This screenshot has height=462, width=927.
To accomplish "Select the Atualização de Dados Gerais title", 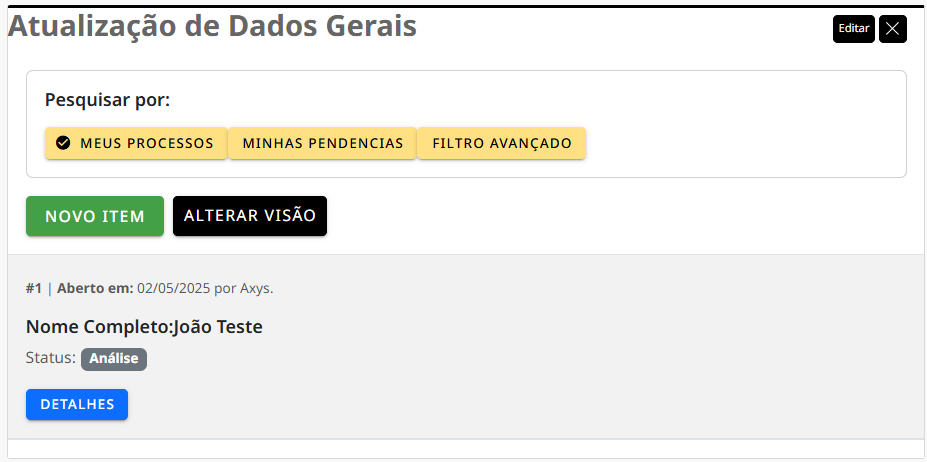I will [212, 27].
